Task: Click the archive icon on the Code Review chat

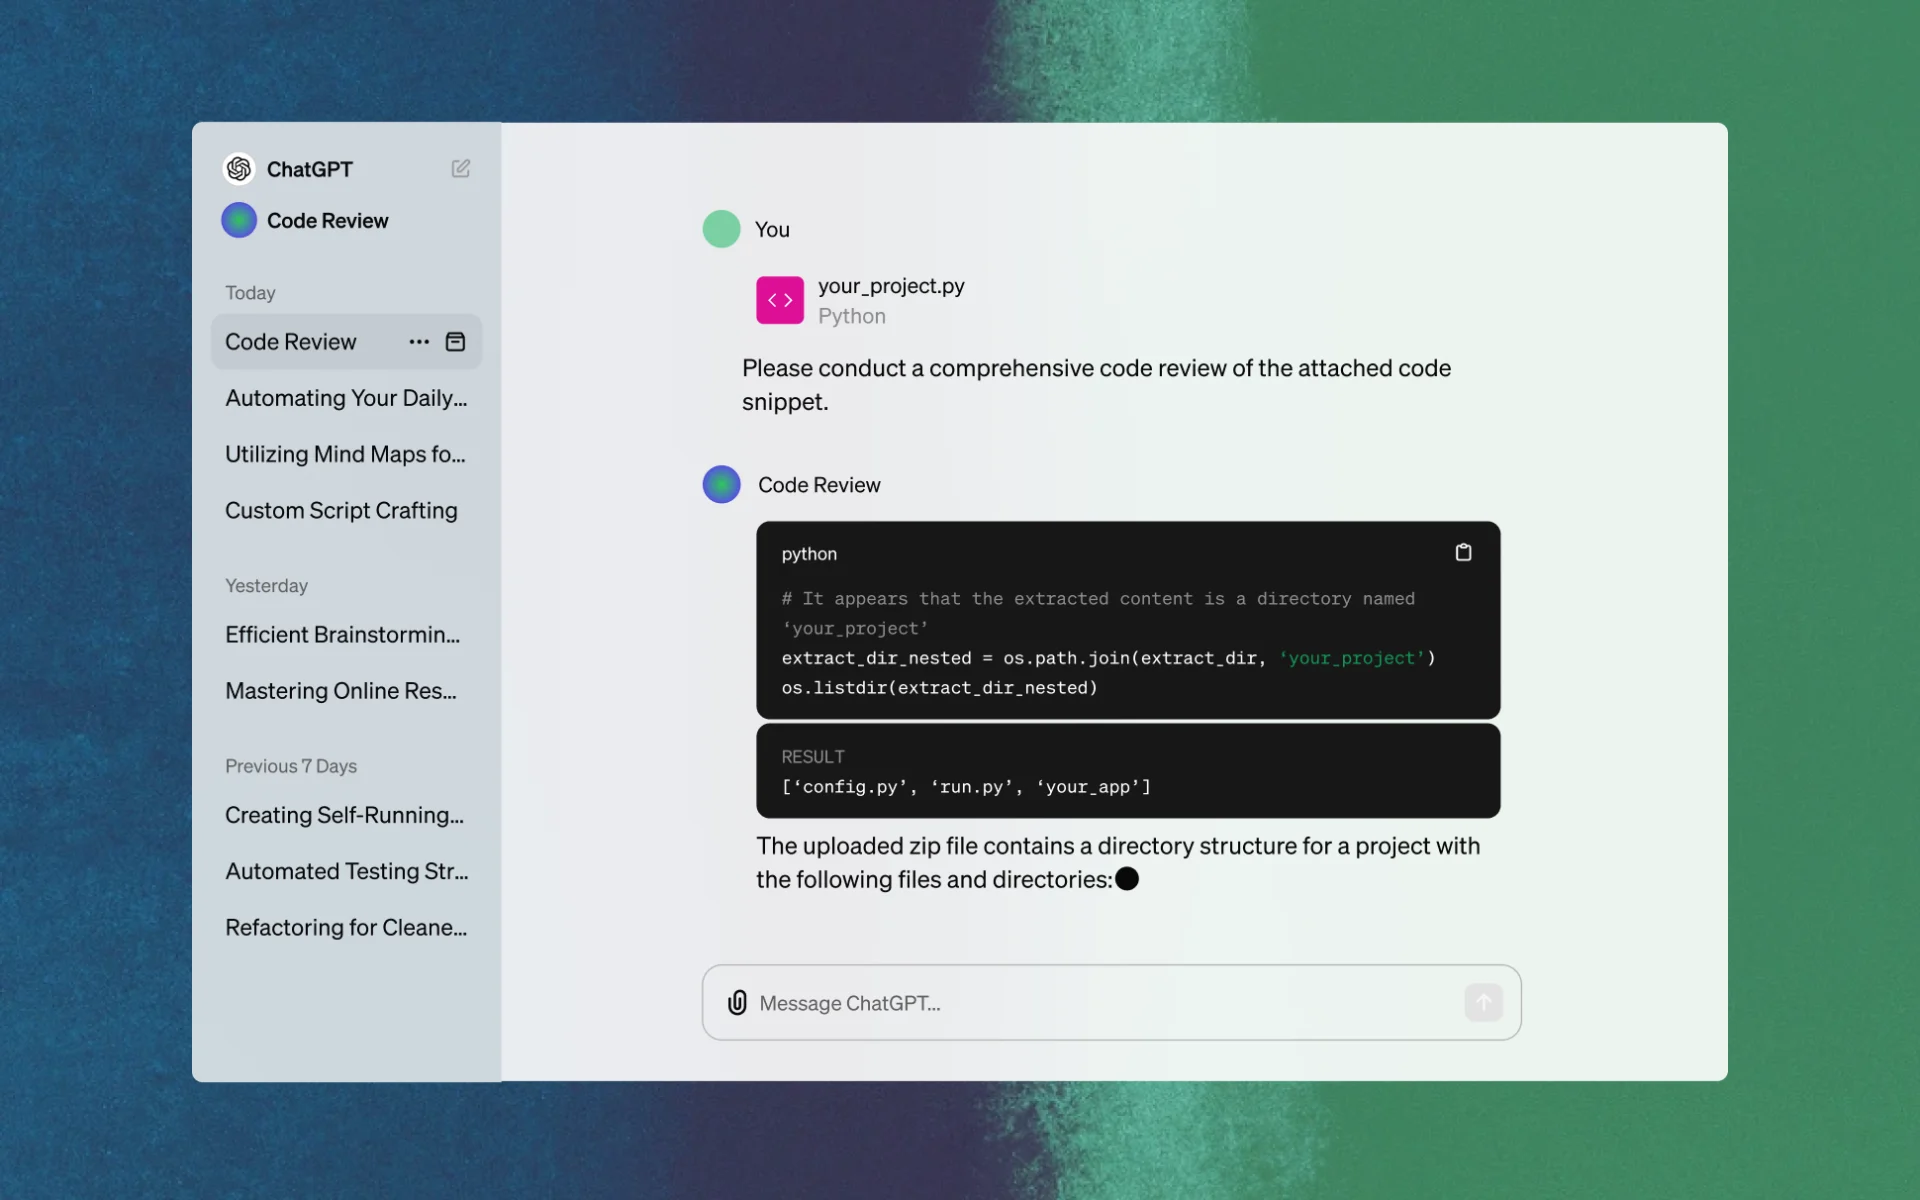Action: tap(455, 342)
